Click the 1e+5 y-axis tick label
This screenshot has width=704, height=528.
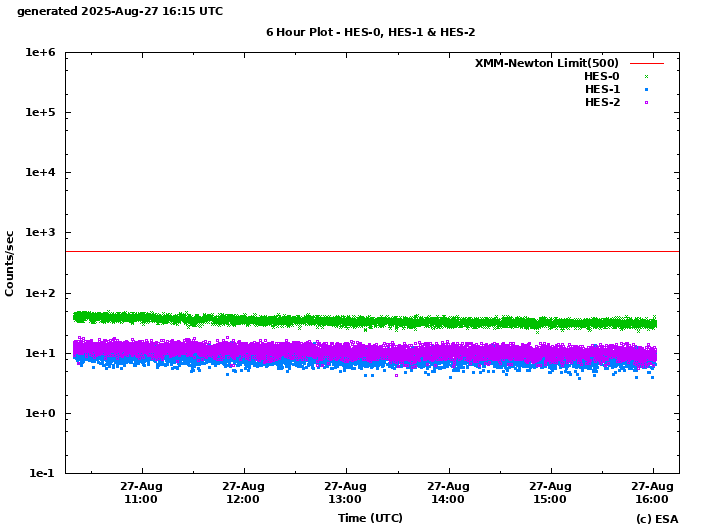pos(40,112)
